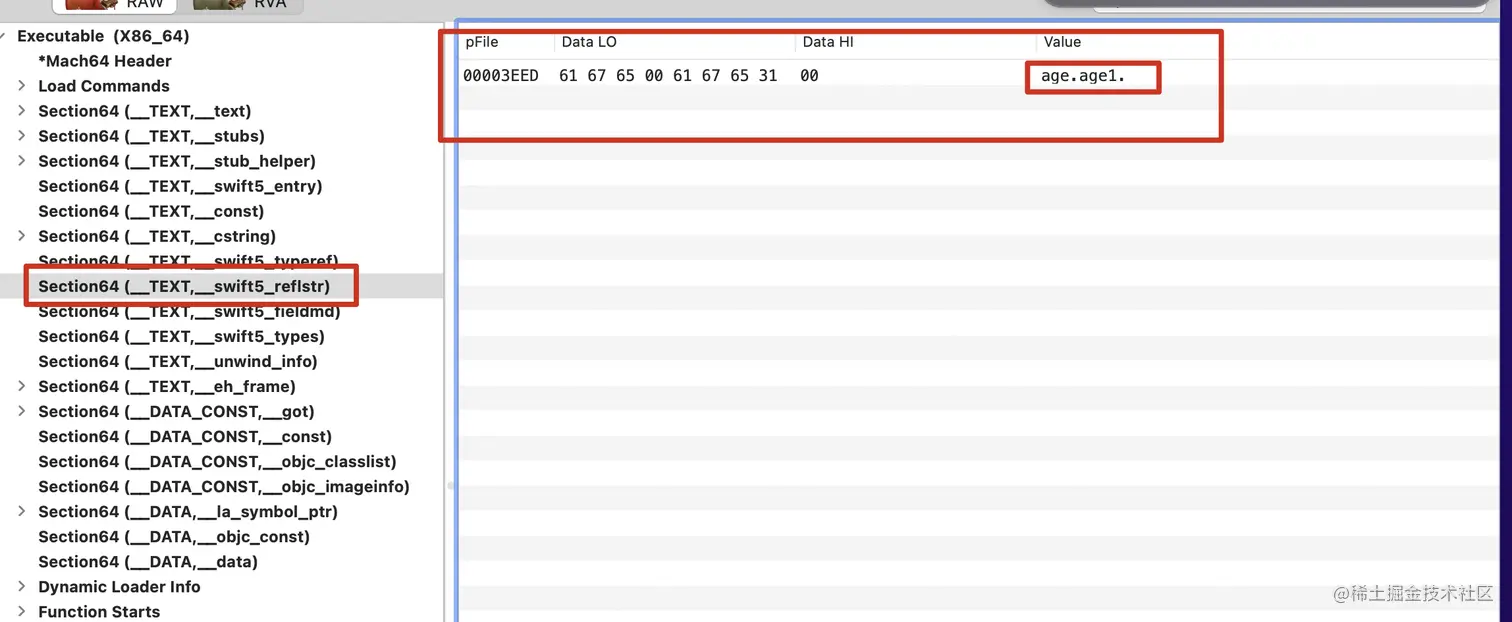Expand Section64 (__TEXT,__eh_frame) disclosure arrow
Image resolution: width=1512 pixels, height=622 pixels.
click(x=22, y=386)
